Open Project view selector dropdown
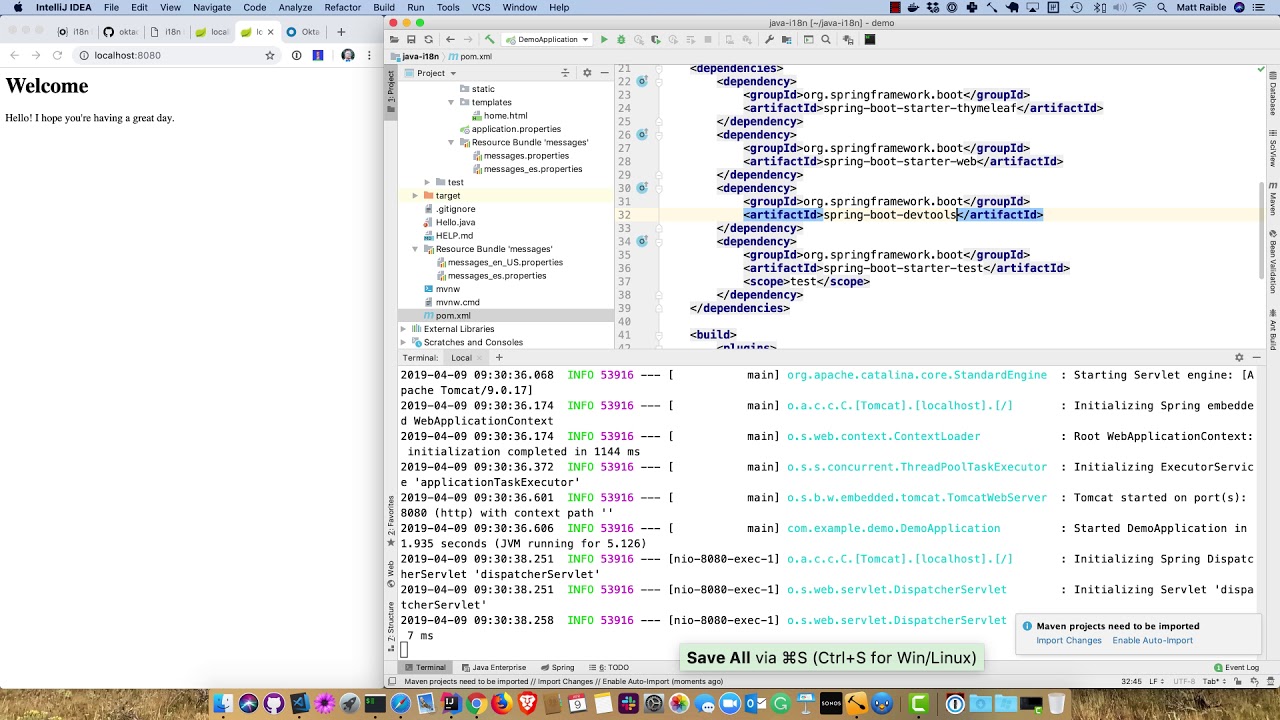1280x720 pixels. pos(436,73)
